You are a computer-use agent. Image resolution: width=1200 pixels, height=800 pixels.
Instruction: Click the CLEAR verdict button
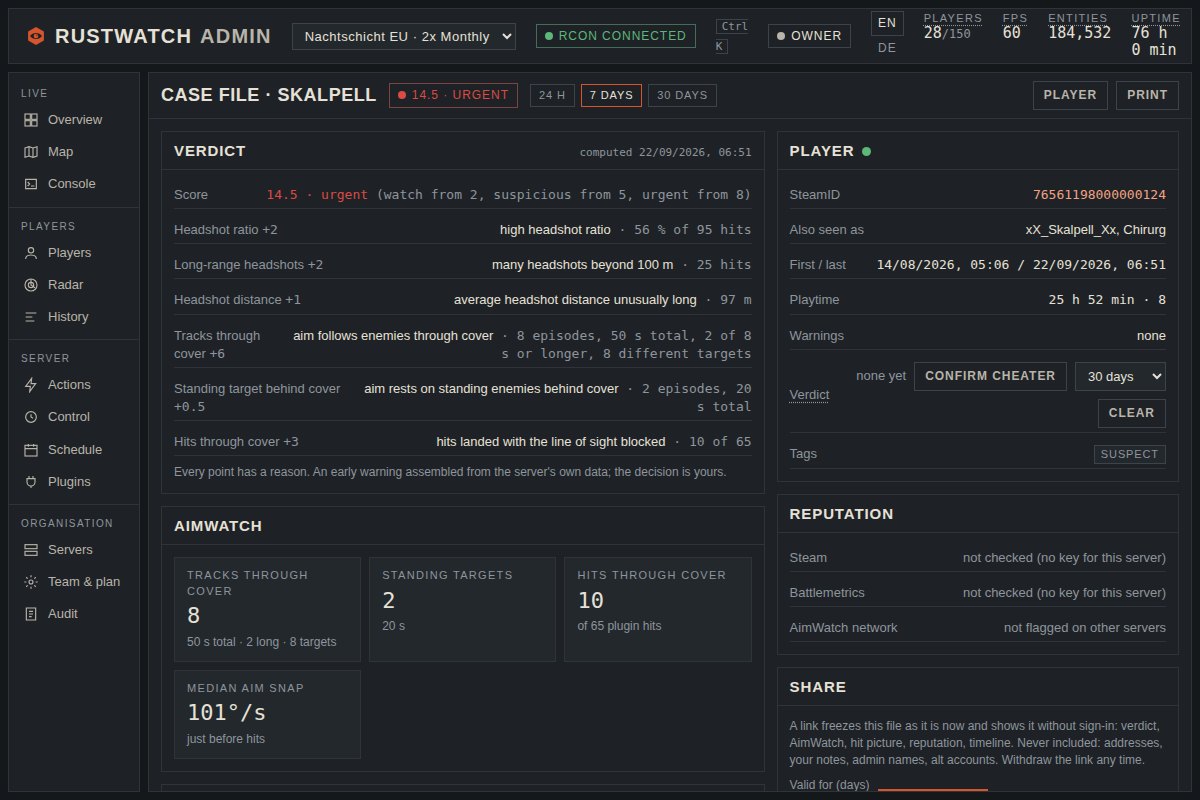click(1131, 413)
